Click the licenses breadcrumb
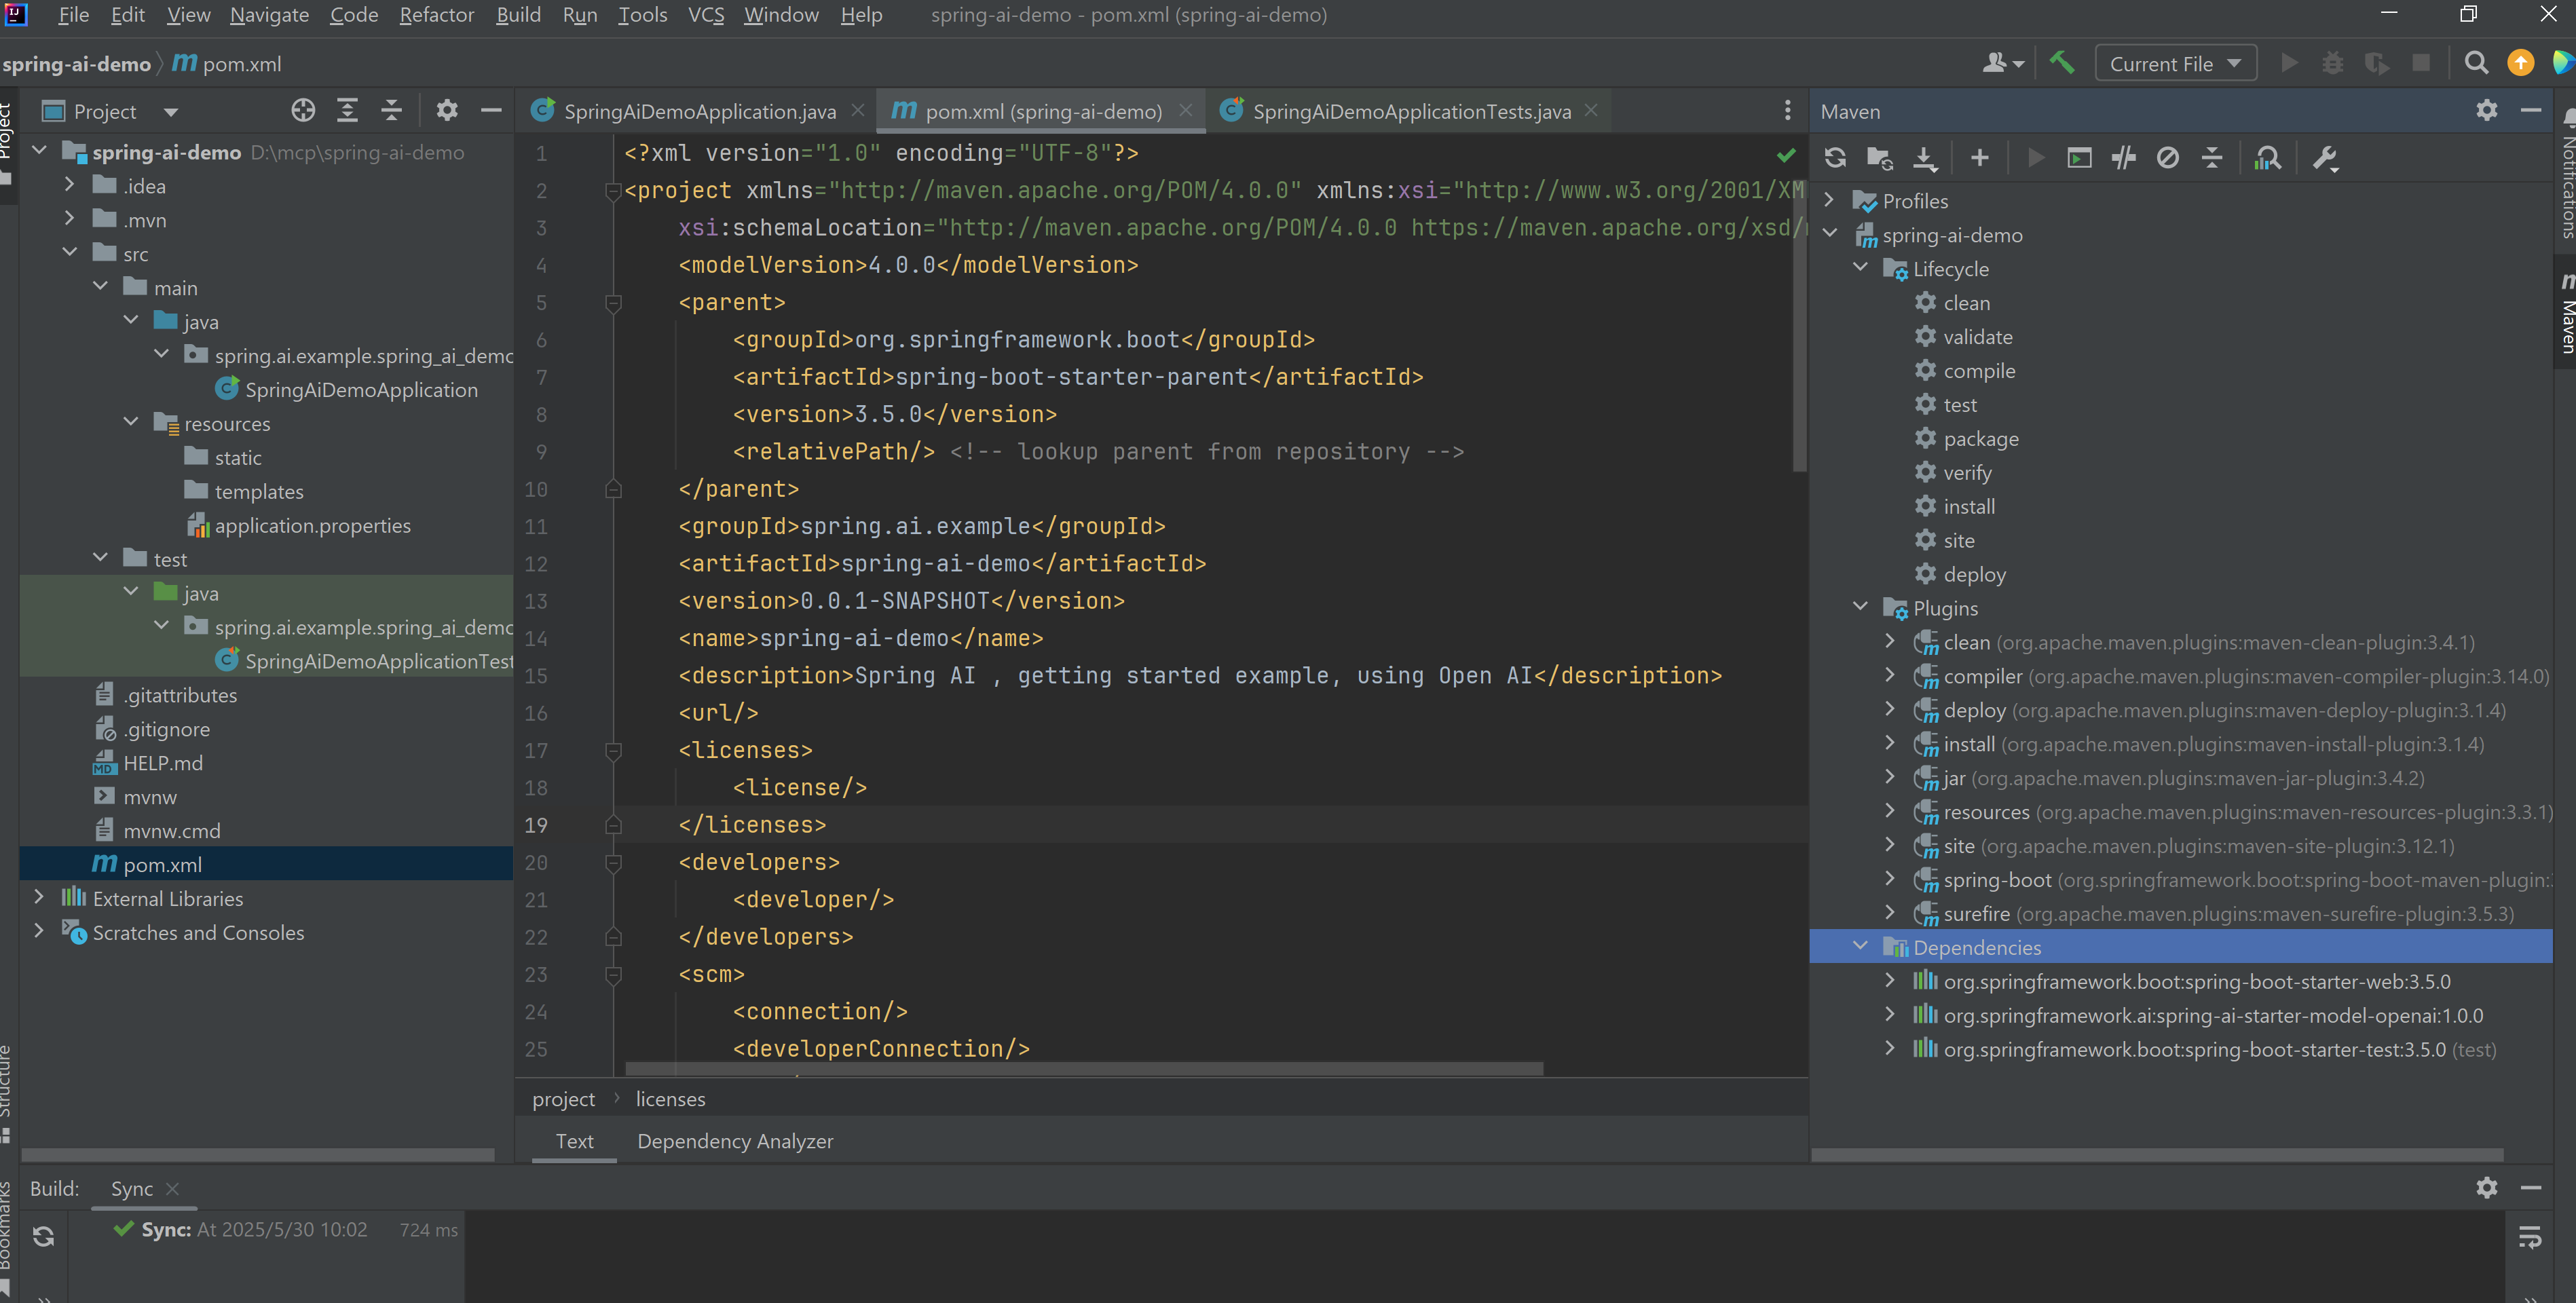Viewport: 2576px width, 1303px height. click(670, 1099)
